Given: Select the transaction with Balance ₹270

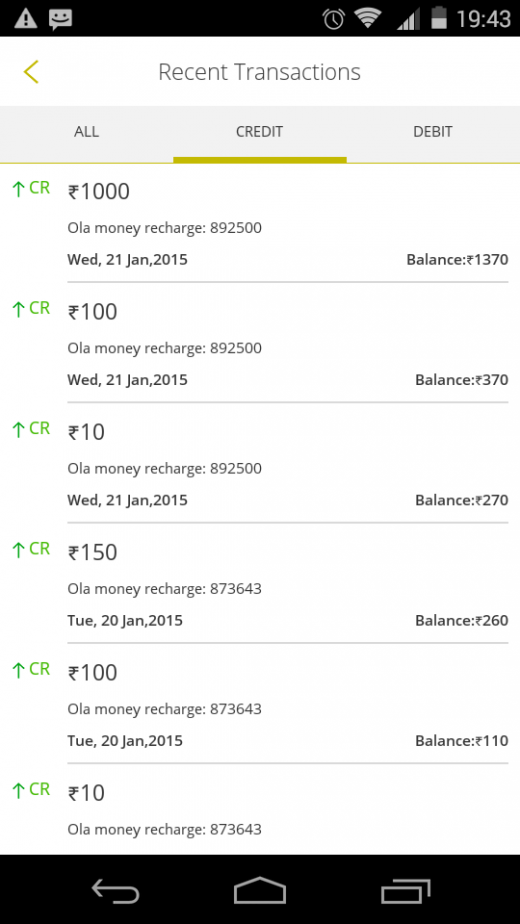Looking at the screenshot, I should tap(260, 463).
